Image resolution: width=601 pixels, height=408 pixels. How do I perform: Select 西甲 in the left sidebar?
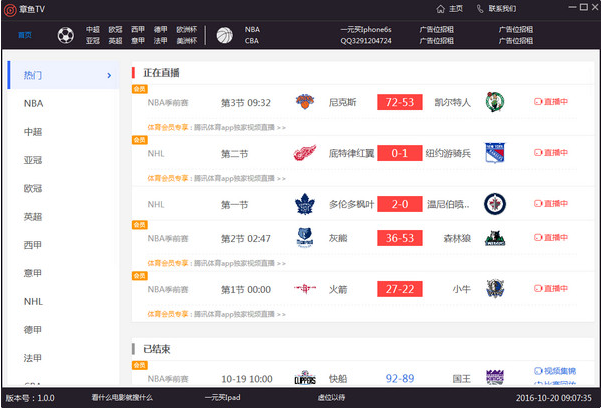pos(33,245)
